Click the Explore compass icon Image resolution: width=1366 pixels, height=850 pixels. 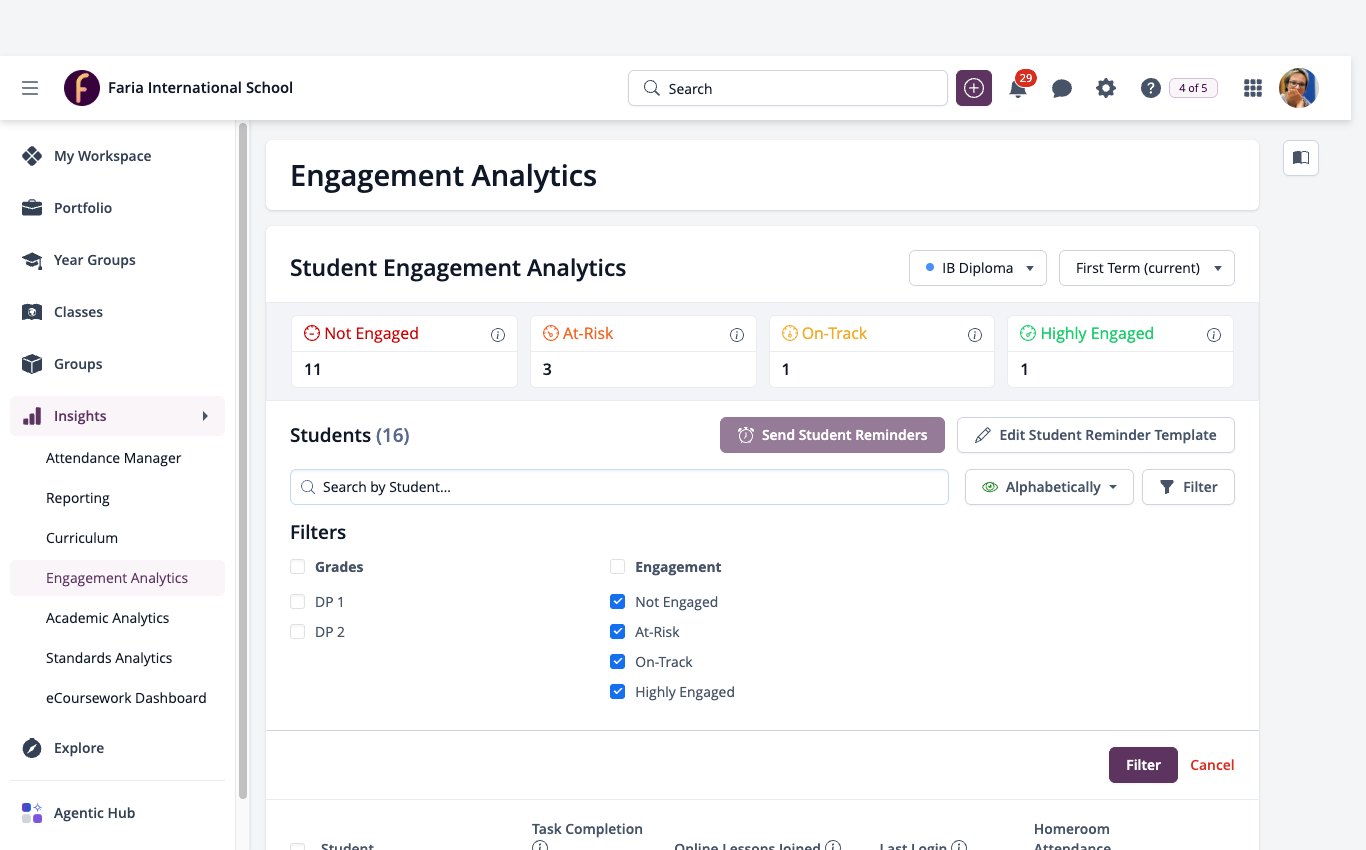pyautogui.click(x=32, y=748)
